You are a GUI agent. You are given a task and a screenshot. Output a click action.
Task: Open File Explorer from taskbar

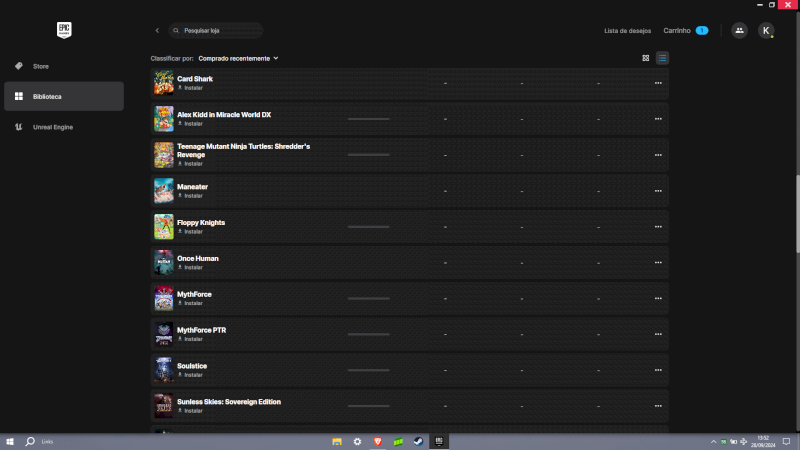click(337, 442)
